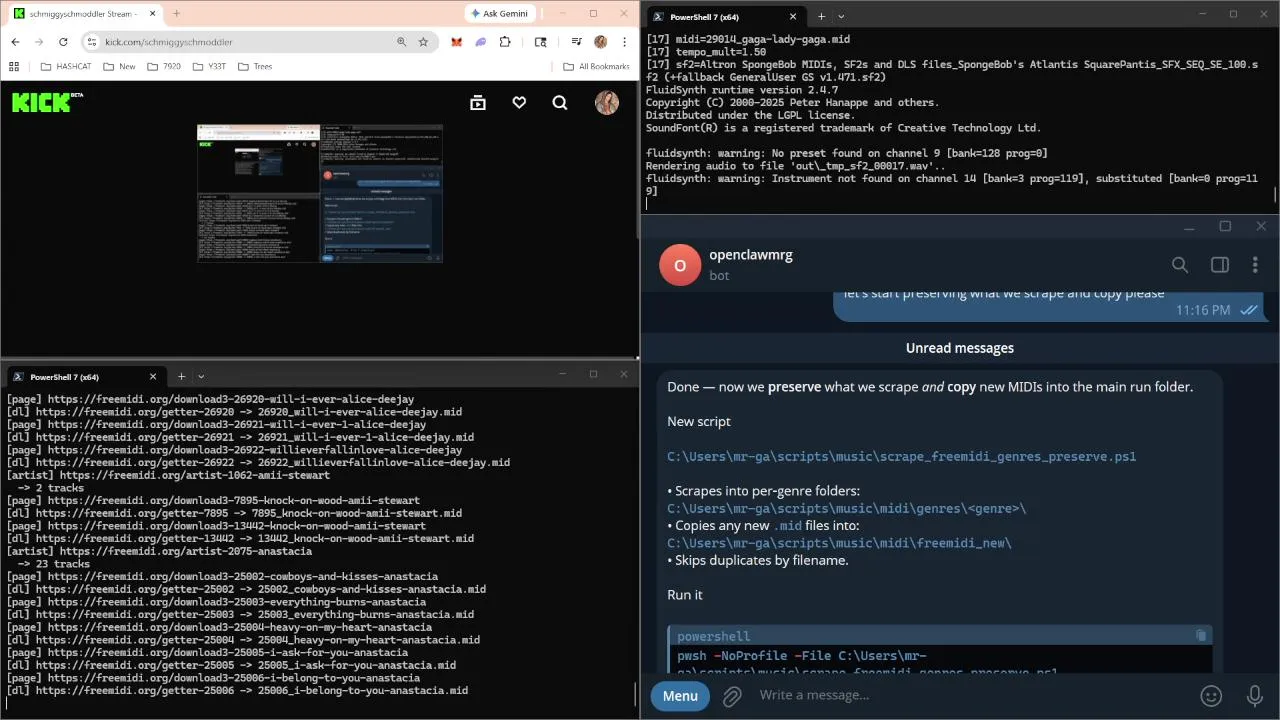Viewport: 1280px width, 720px height.
Task: Go back in Chrome
Action: (15, 42)
